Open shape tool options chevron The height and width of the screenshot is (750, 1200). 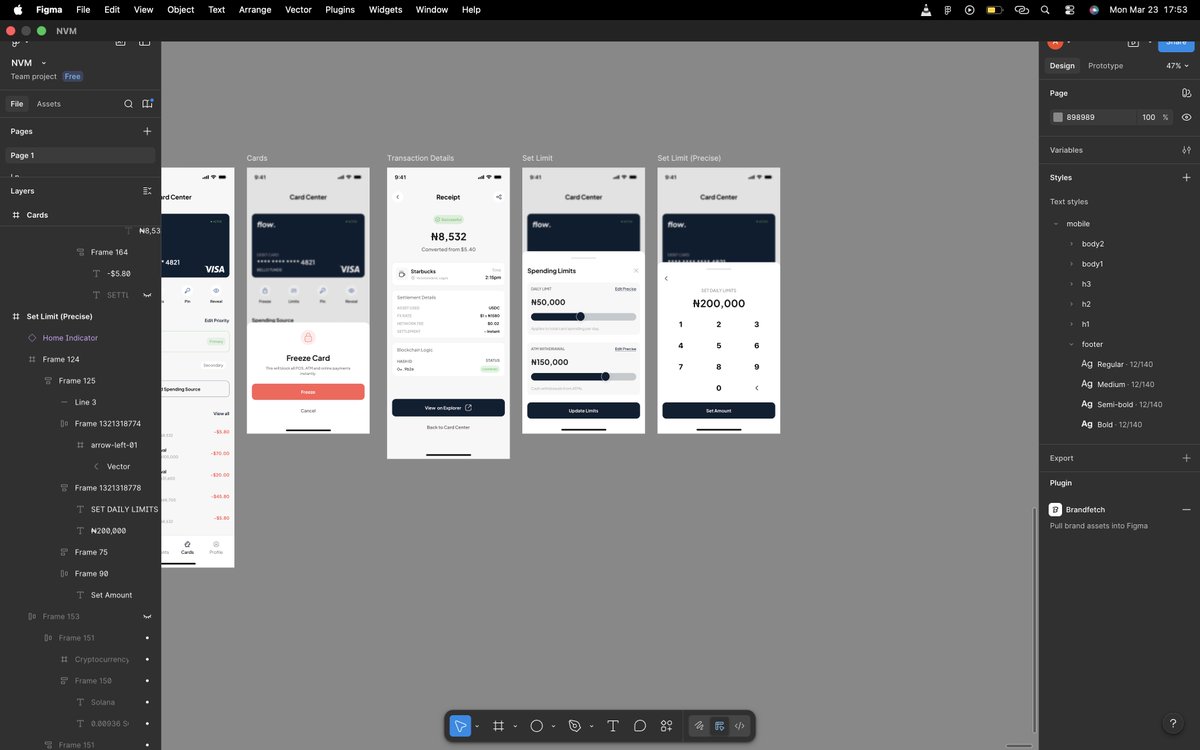(x=554, y=726)
